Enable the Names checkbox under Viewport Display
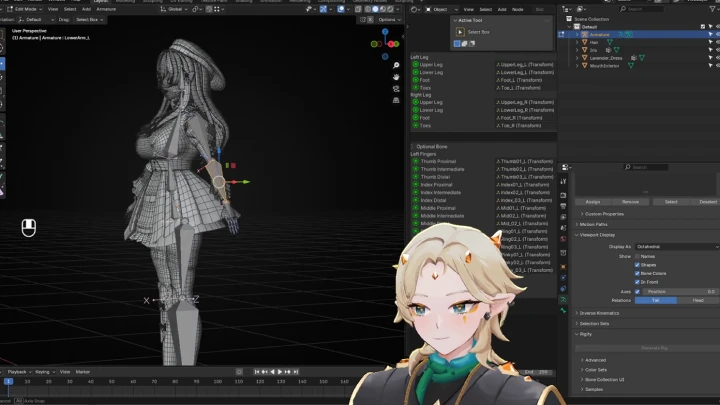 [x=637, y=256]
